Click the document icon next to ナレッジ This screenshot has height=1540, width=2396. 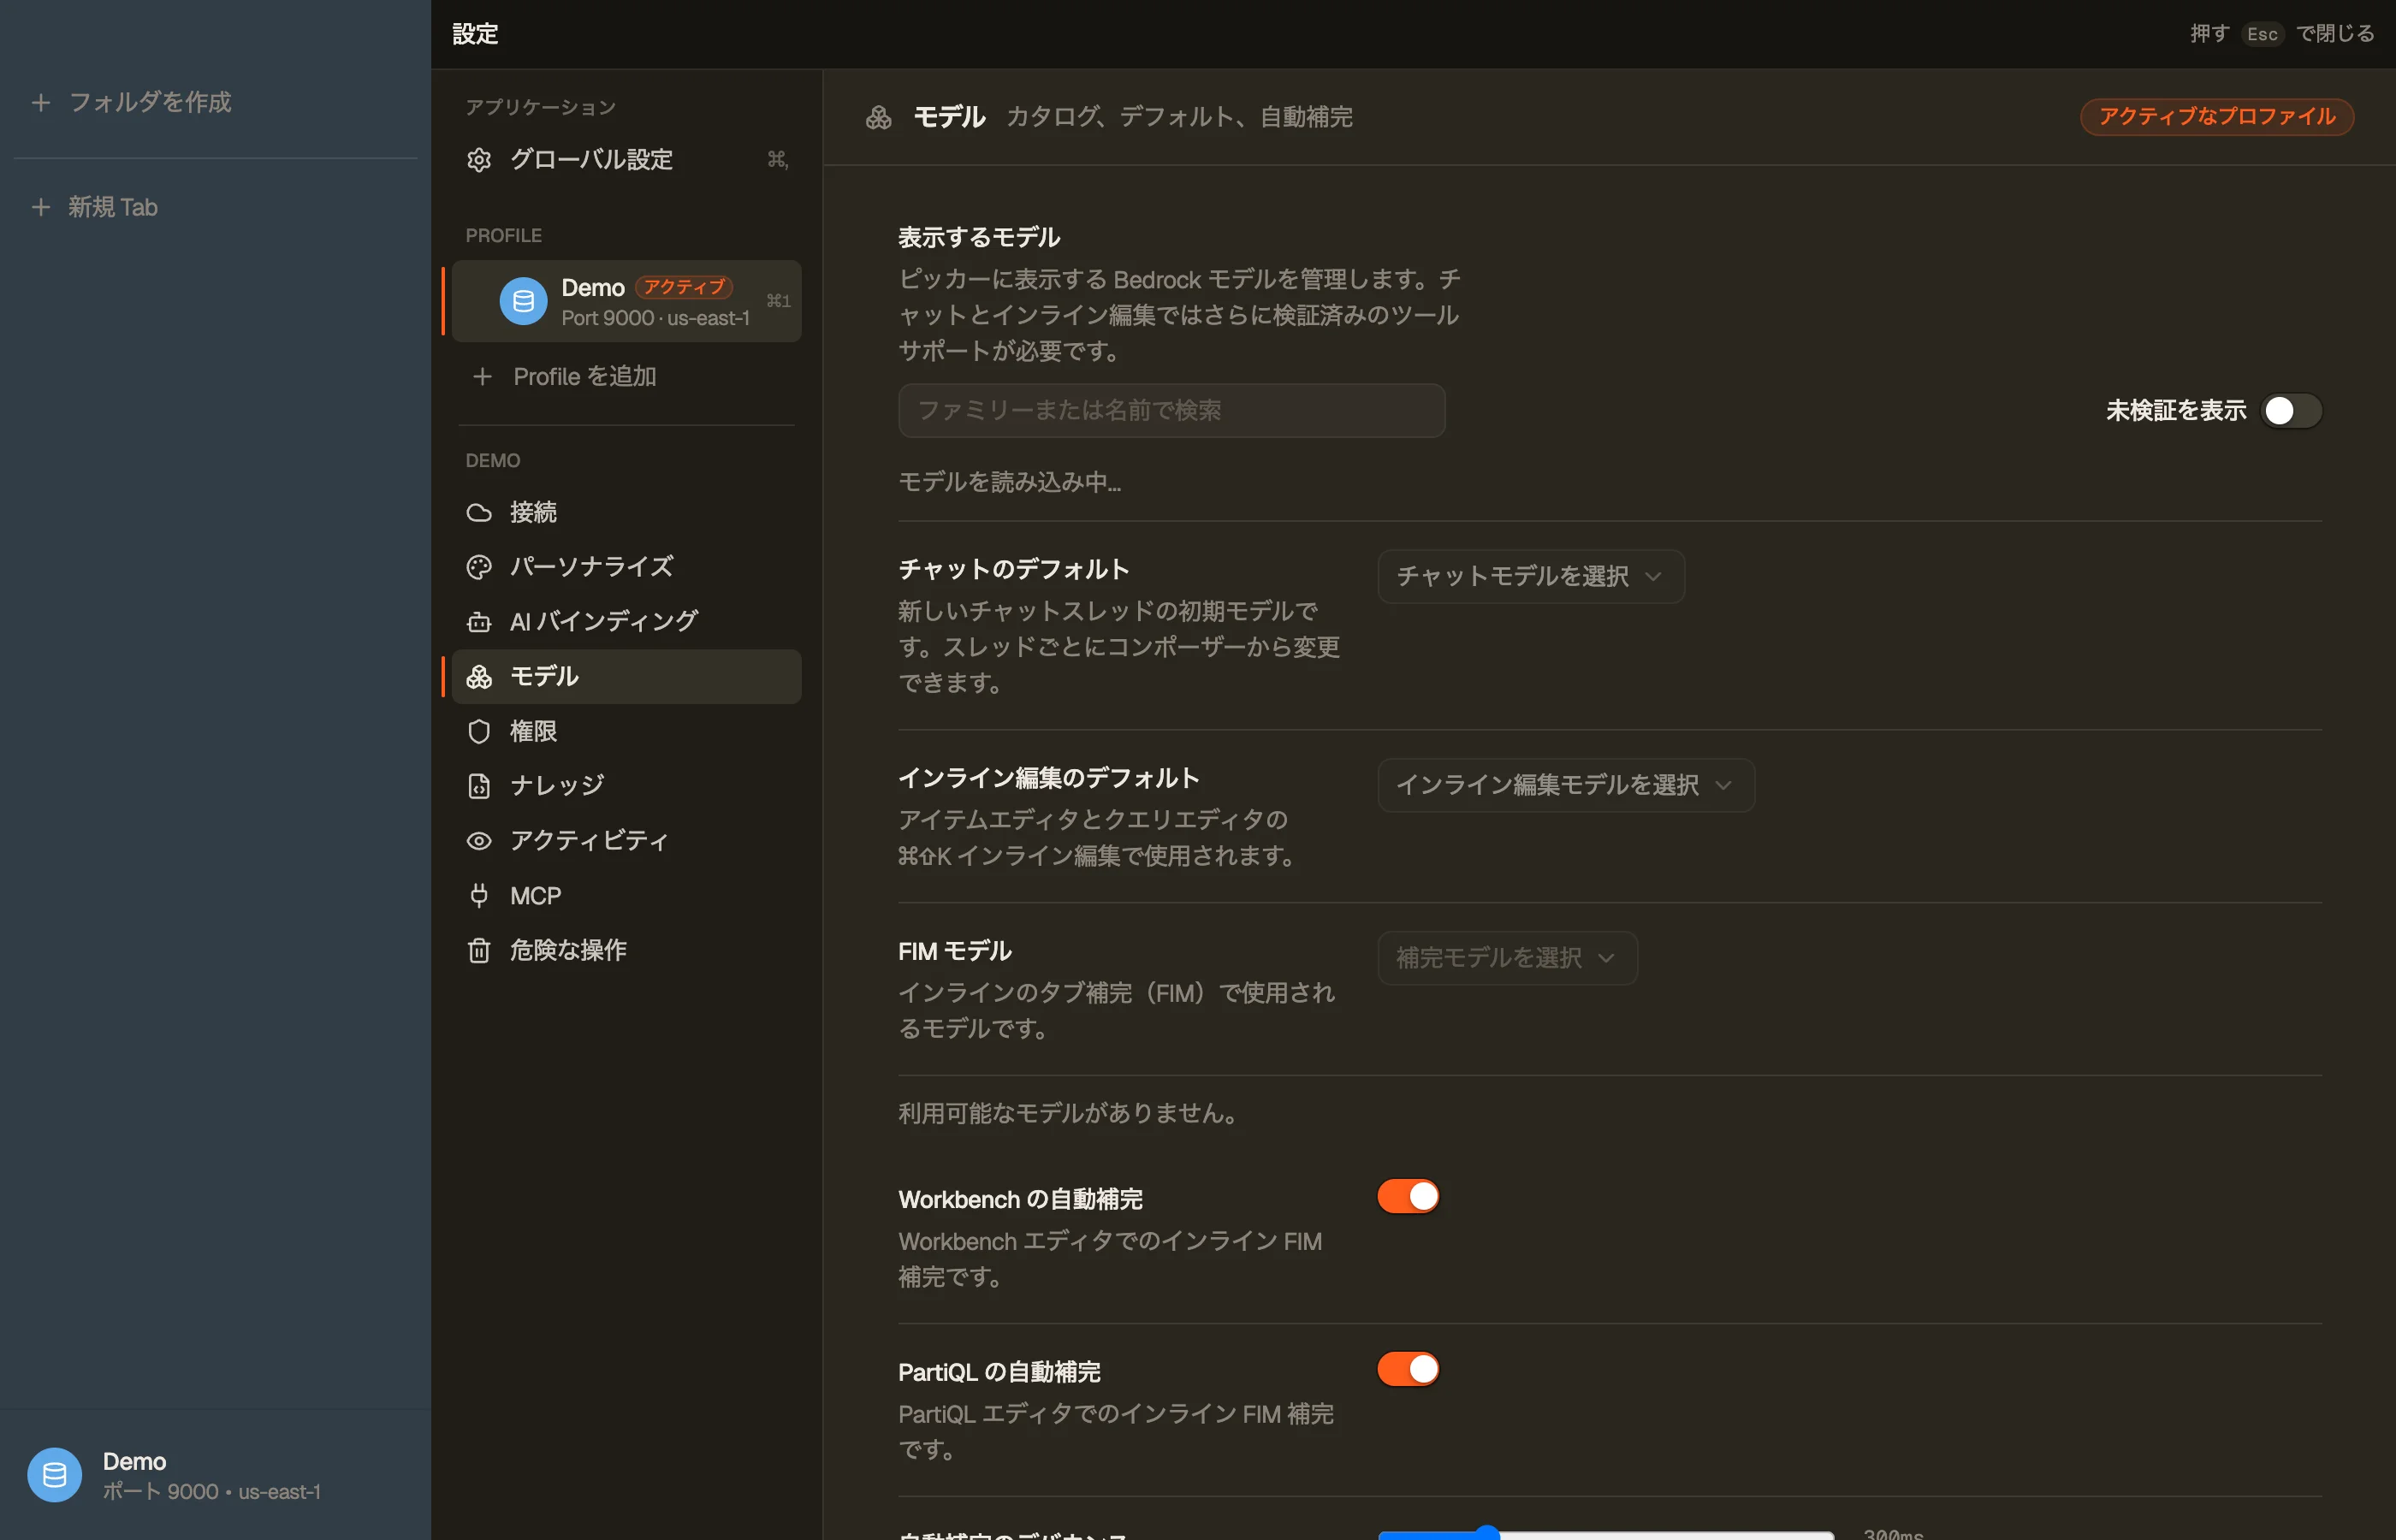pos(479,786)
